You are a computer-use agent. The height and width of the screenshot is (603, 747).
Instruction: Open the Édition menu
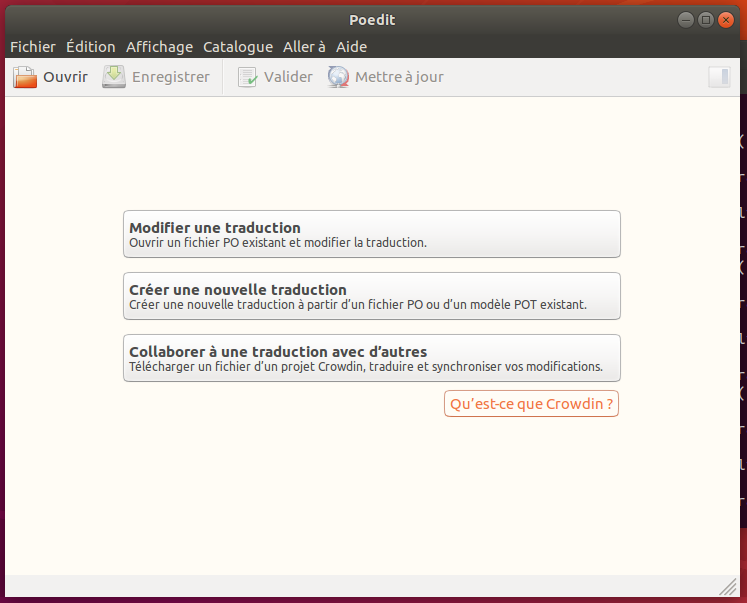point(91,47)
